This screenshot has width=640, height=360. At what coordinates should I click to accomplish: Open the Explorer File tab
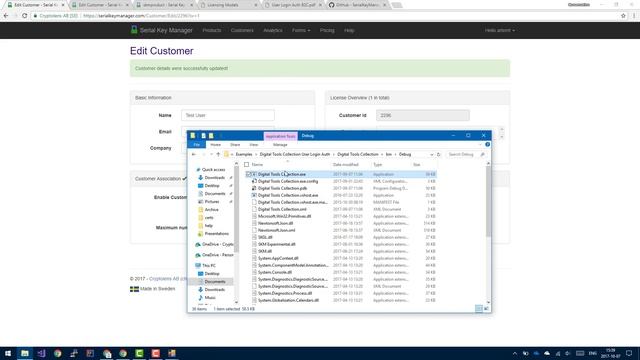197,144
